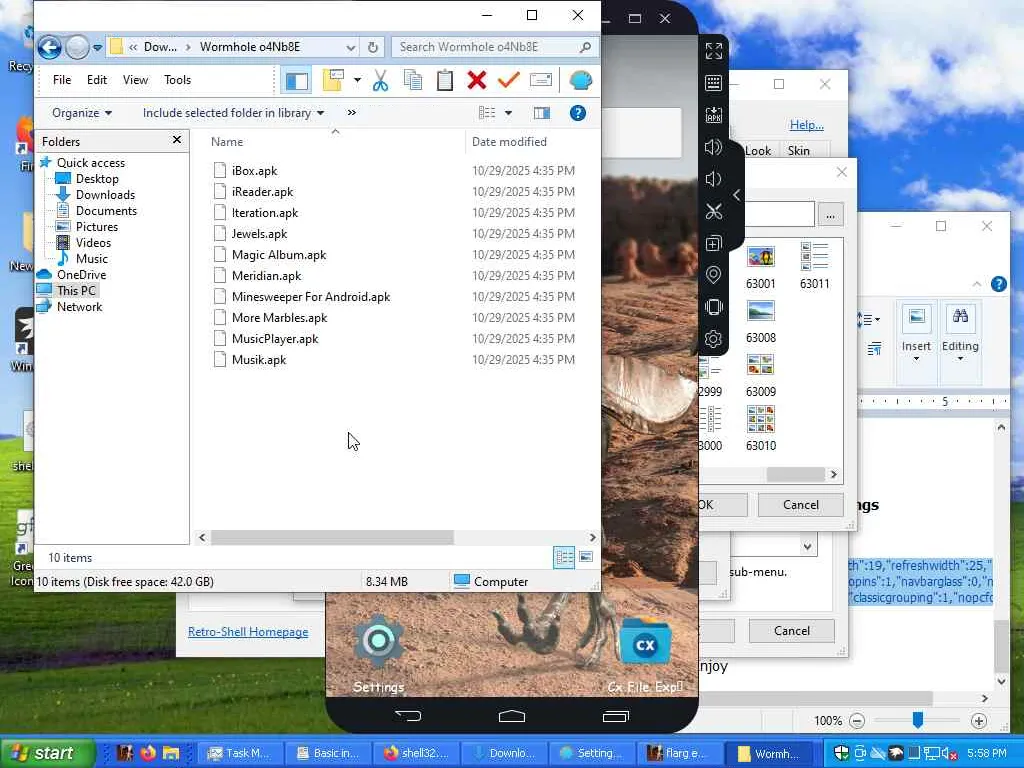The image size is (1024, 768).
Task: Open Cx File Explorer app icon
Action: 645,643
